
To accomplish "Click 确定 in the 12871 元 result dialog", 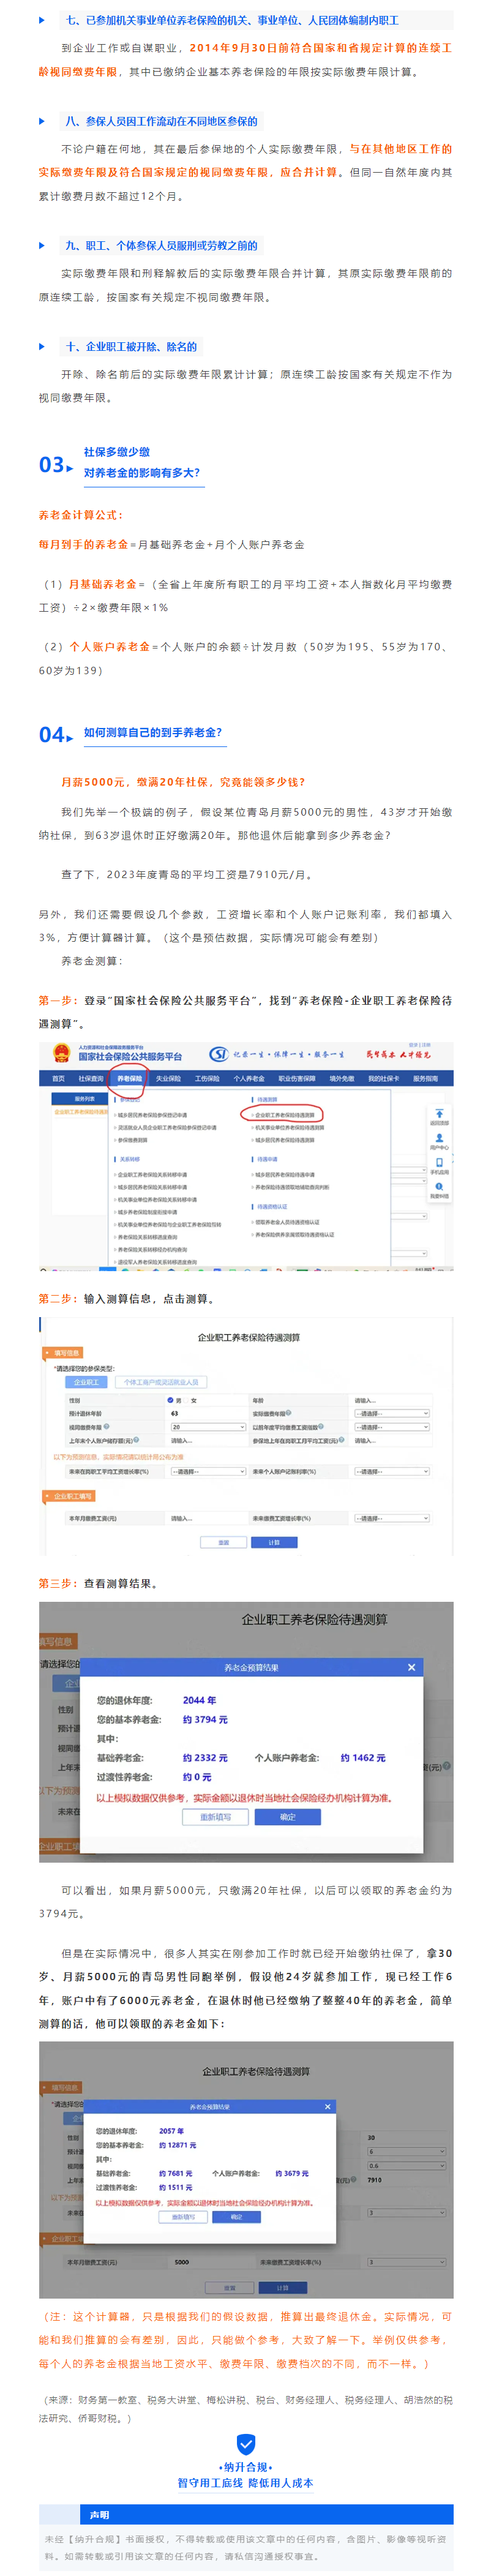I will point(237,2216).
